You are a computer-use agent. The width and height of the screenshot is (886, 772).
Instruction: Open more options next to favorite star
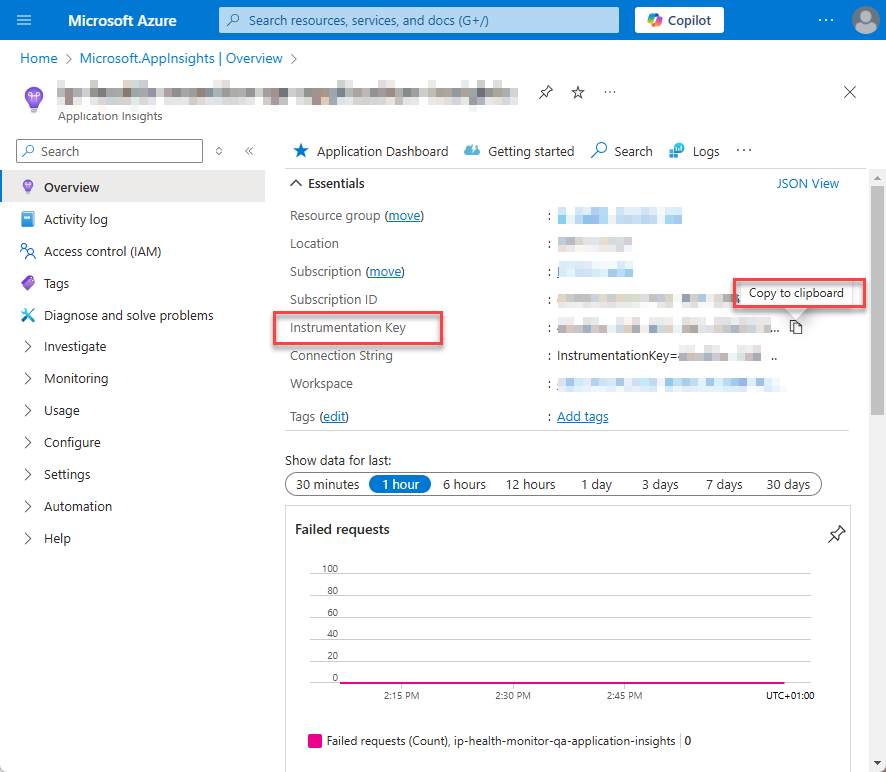pyautogui.click(x=610, y=92)
